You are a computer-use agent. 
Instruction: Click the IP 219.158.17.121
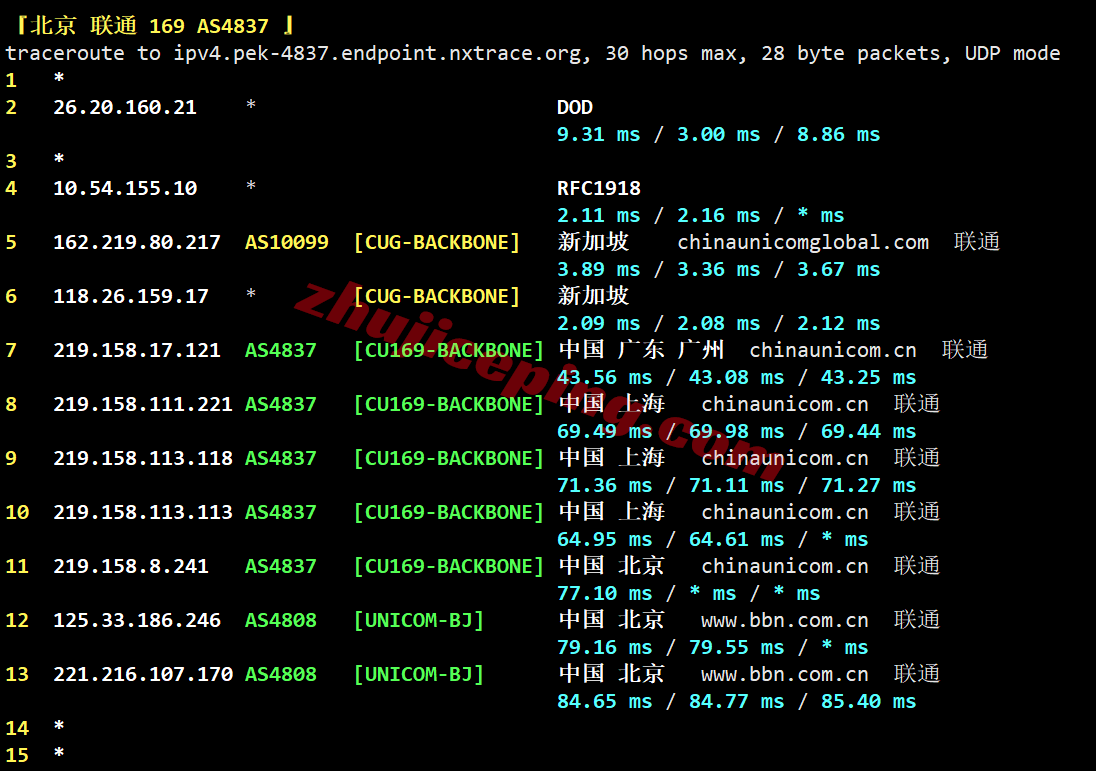pyautogui.click(x=136, y=350)
